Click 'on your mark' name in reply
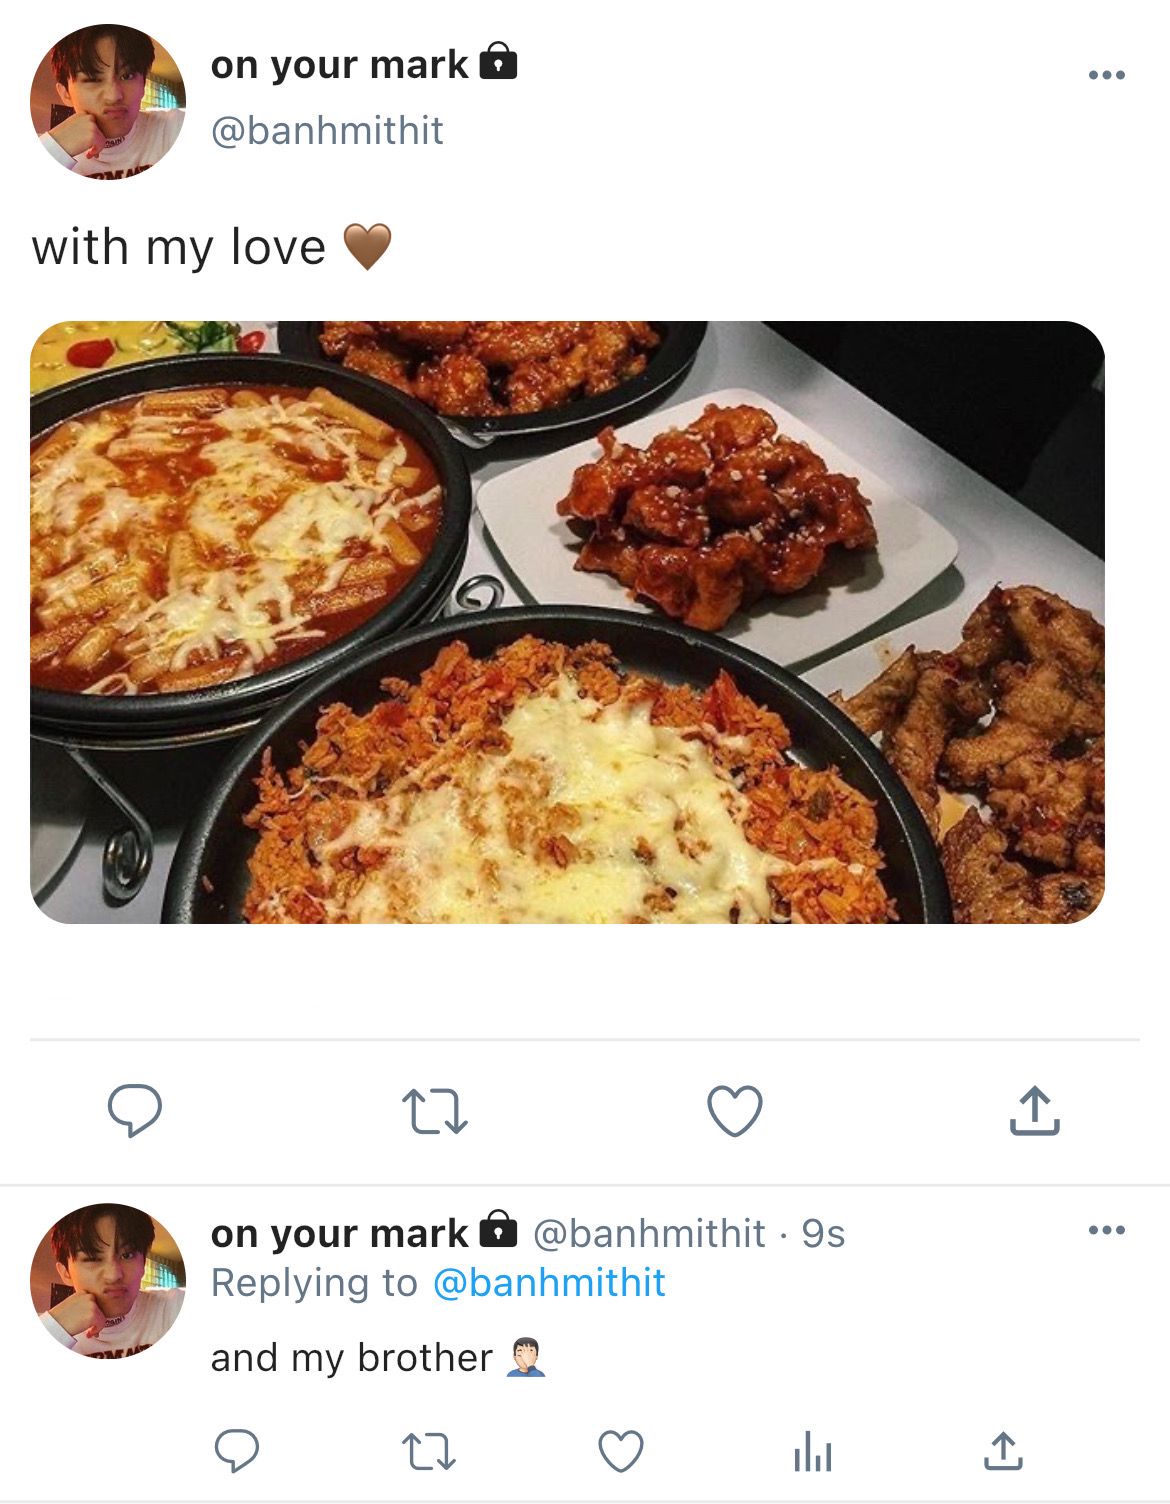1170x1504 pixels. point(339,1234)
